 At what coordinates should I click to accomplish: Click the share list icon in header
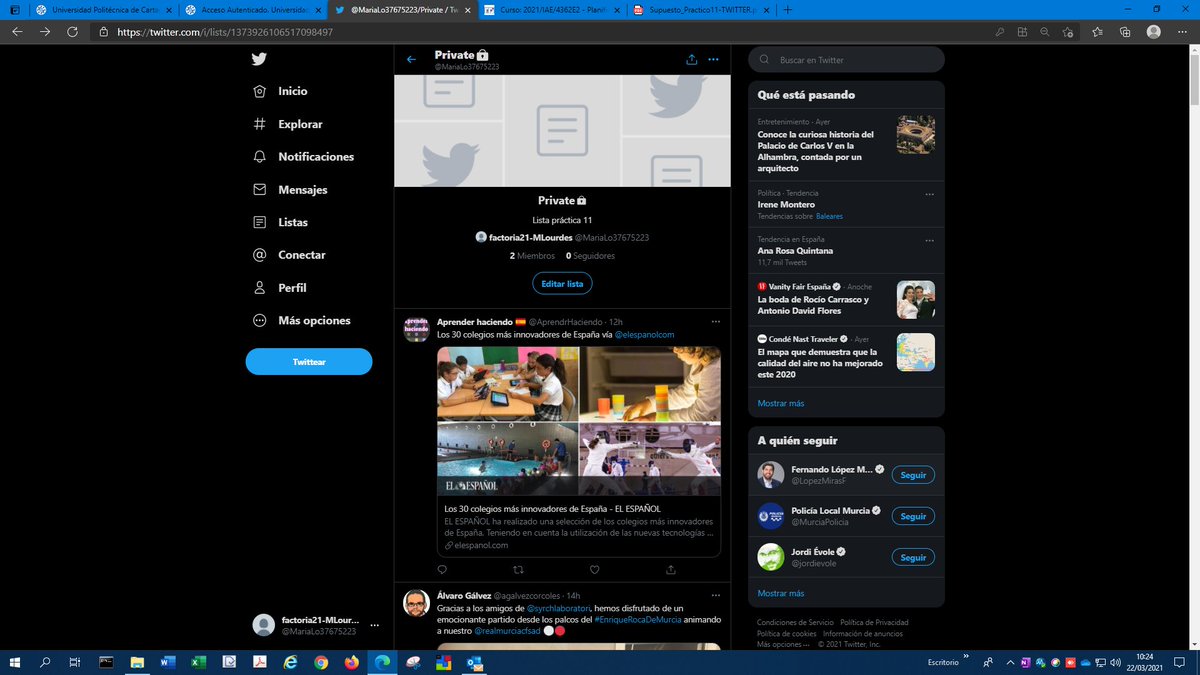[691, 59]
